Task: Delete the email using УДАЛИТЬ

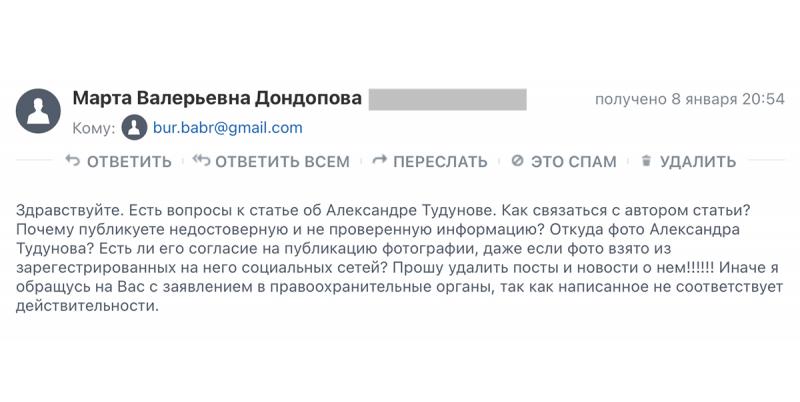Action: pos(698,161)
